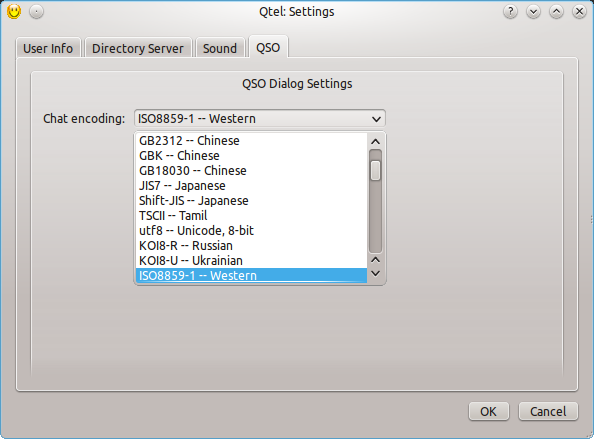The height and width of the screenshot is (439, 594).
Task: Select JIS7 -- Japanese encoding
Action: 251,186
